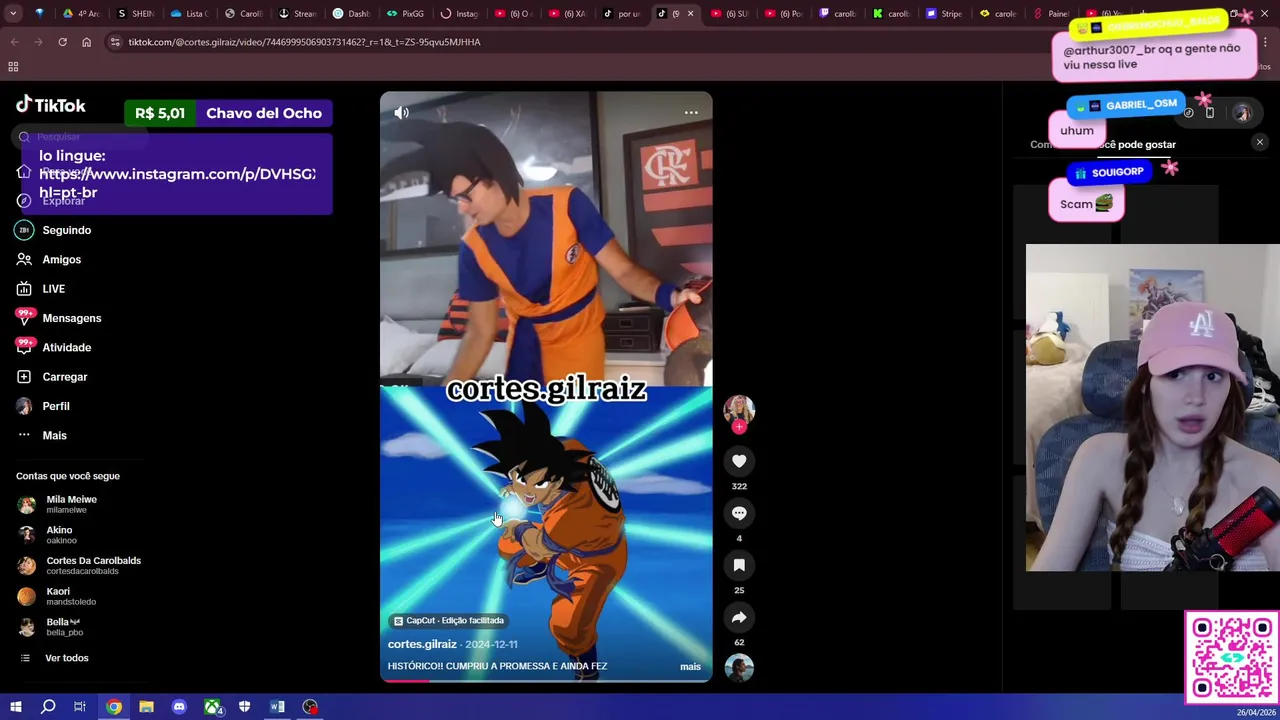Open the video's three-dot options menu

coord(691,113)
